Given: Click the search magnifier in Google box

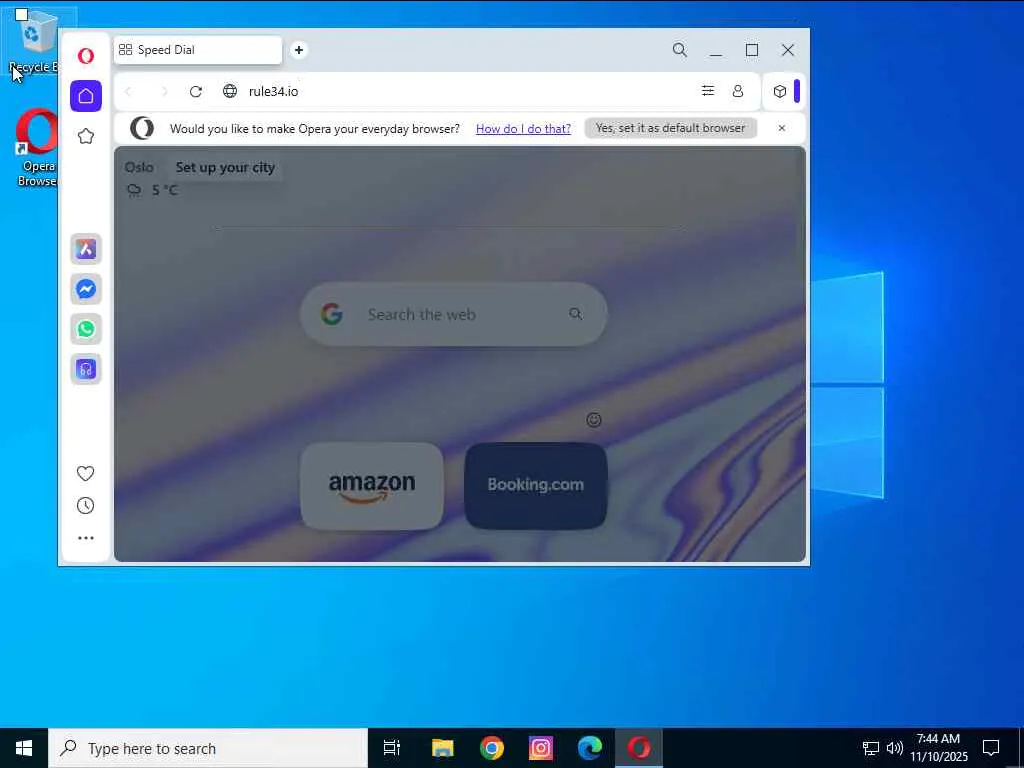Looking at the screenshot, I should (x=575, y=314).
